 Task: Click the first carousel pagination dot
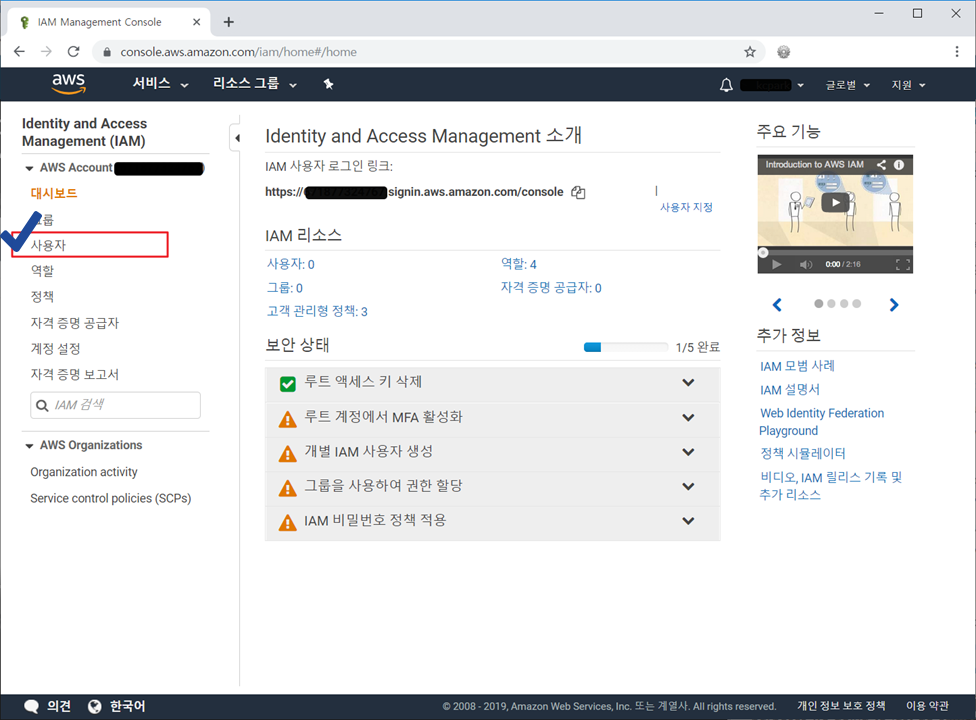[819, 304]
